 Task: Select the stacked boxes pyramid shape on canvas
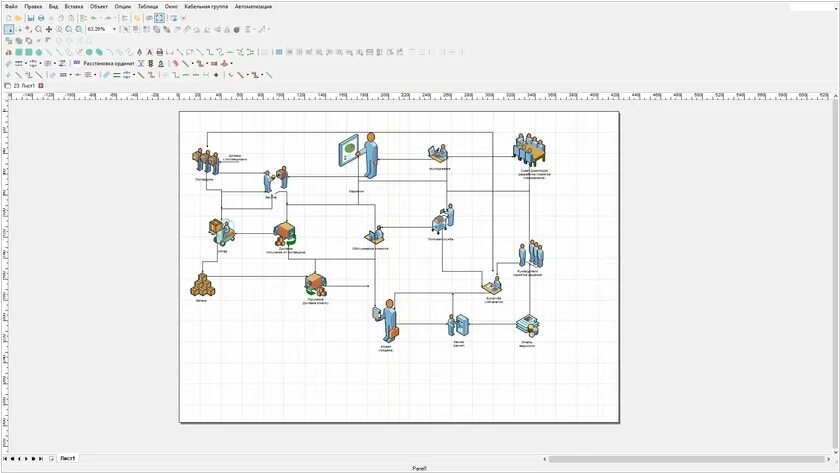pos(202,285)
